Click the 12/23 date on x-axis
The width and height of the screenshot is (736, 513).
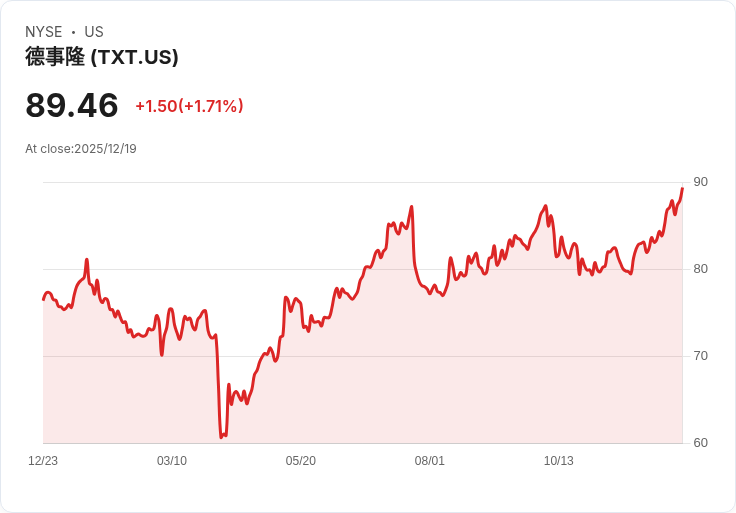coord(43,461)
